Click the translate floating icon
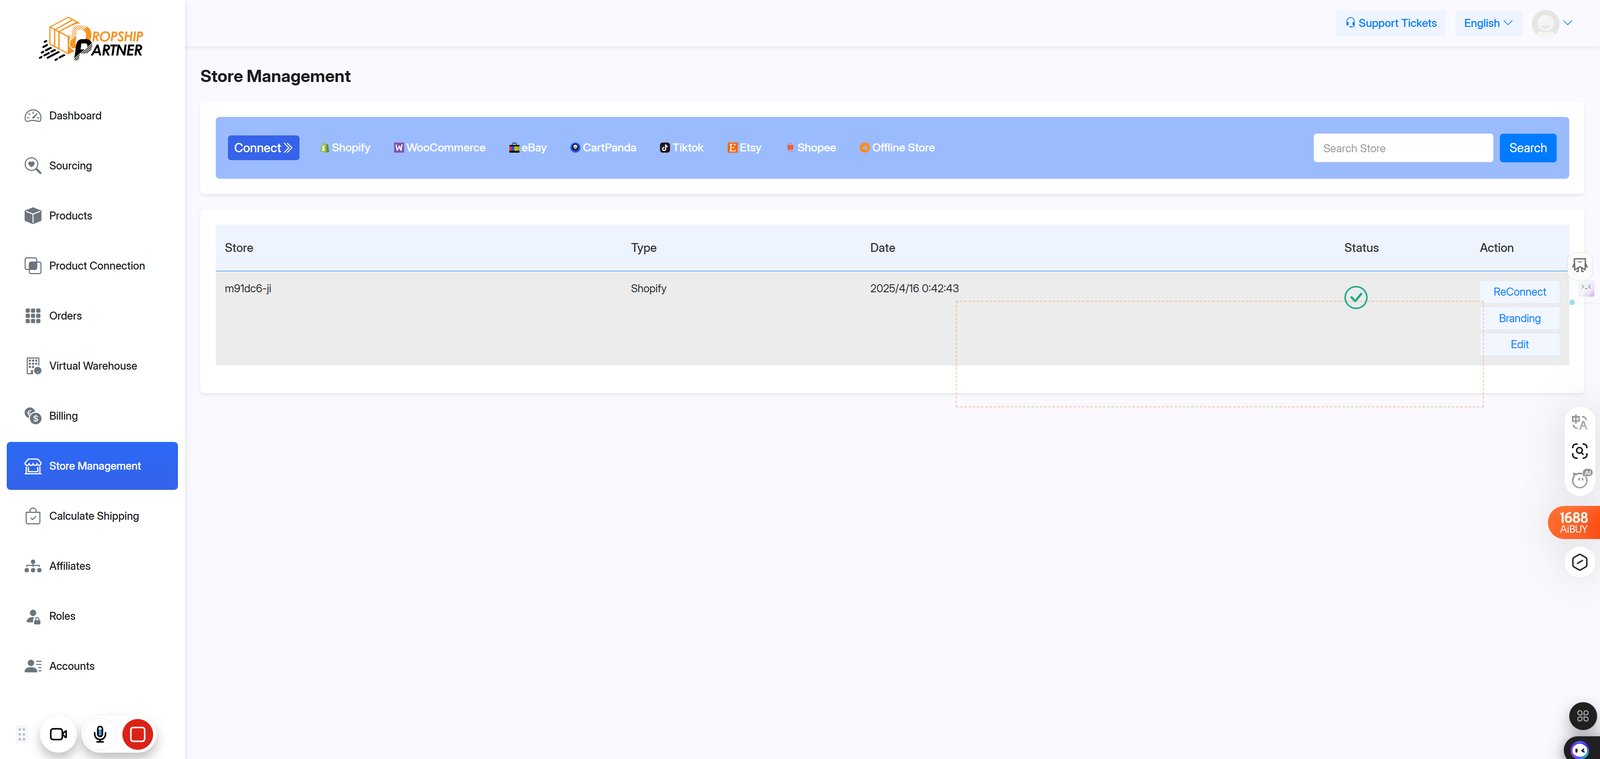The height and width of the screenshot is (759, 1600). (x=1580, y=422)
